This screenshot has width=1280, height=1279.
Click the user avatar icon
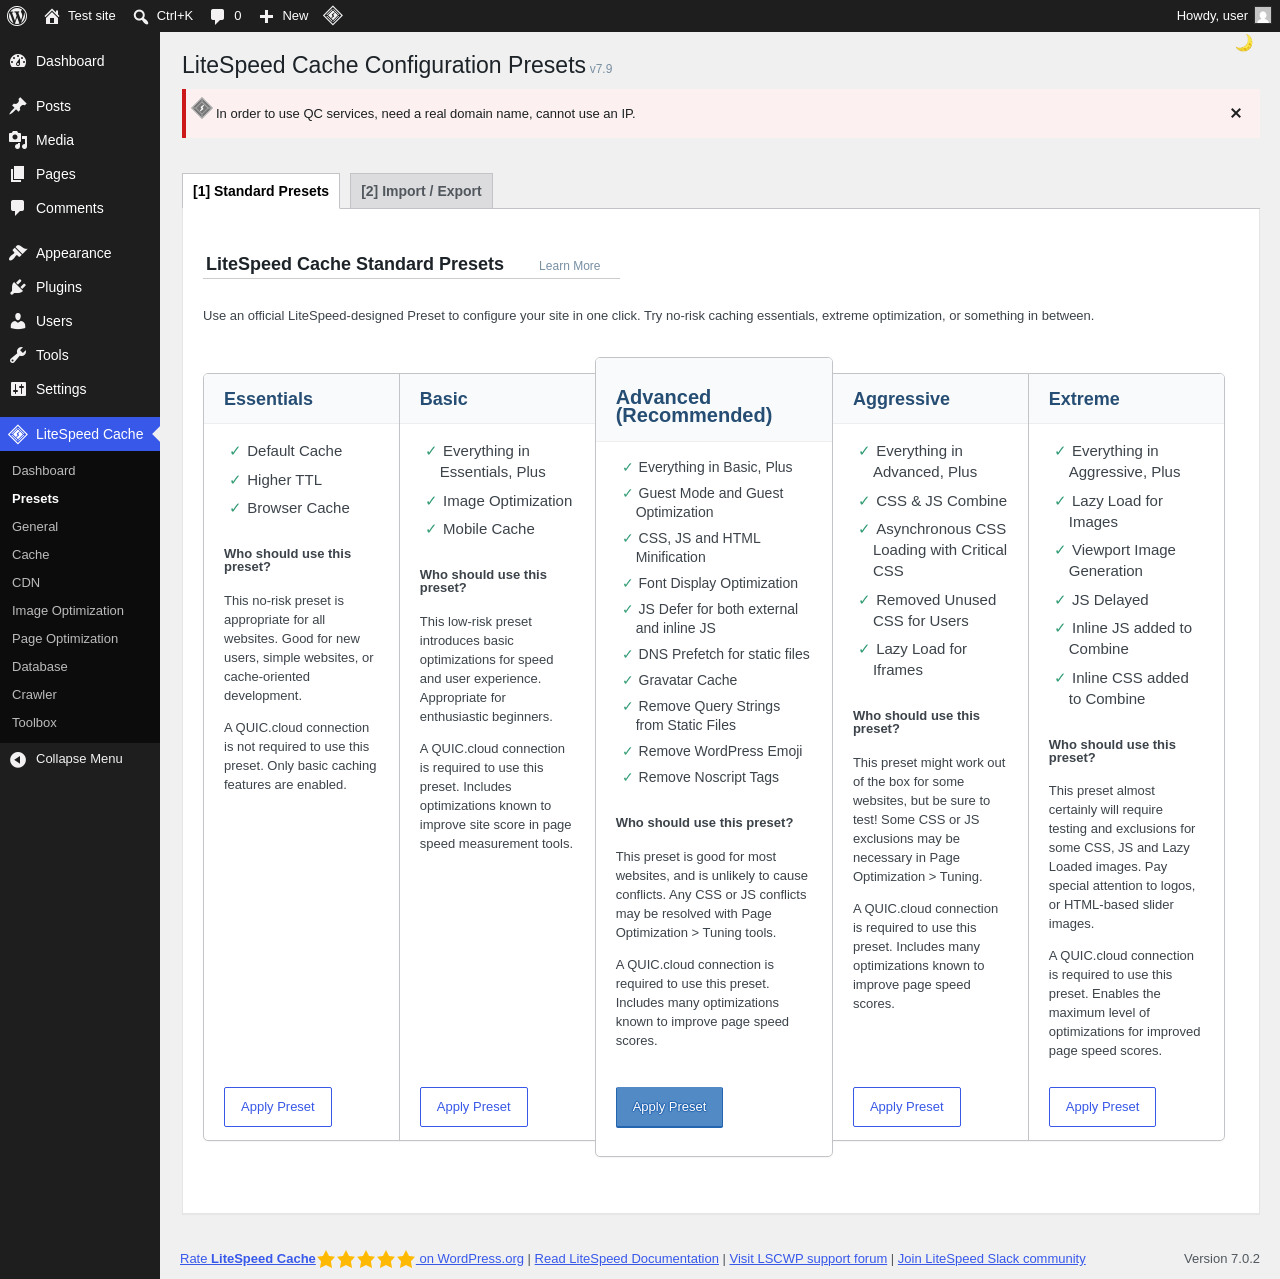[1263, 15]
